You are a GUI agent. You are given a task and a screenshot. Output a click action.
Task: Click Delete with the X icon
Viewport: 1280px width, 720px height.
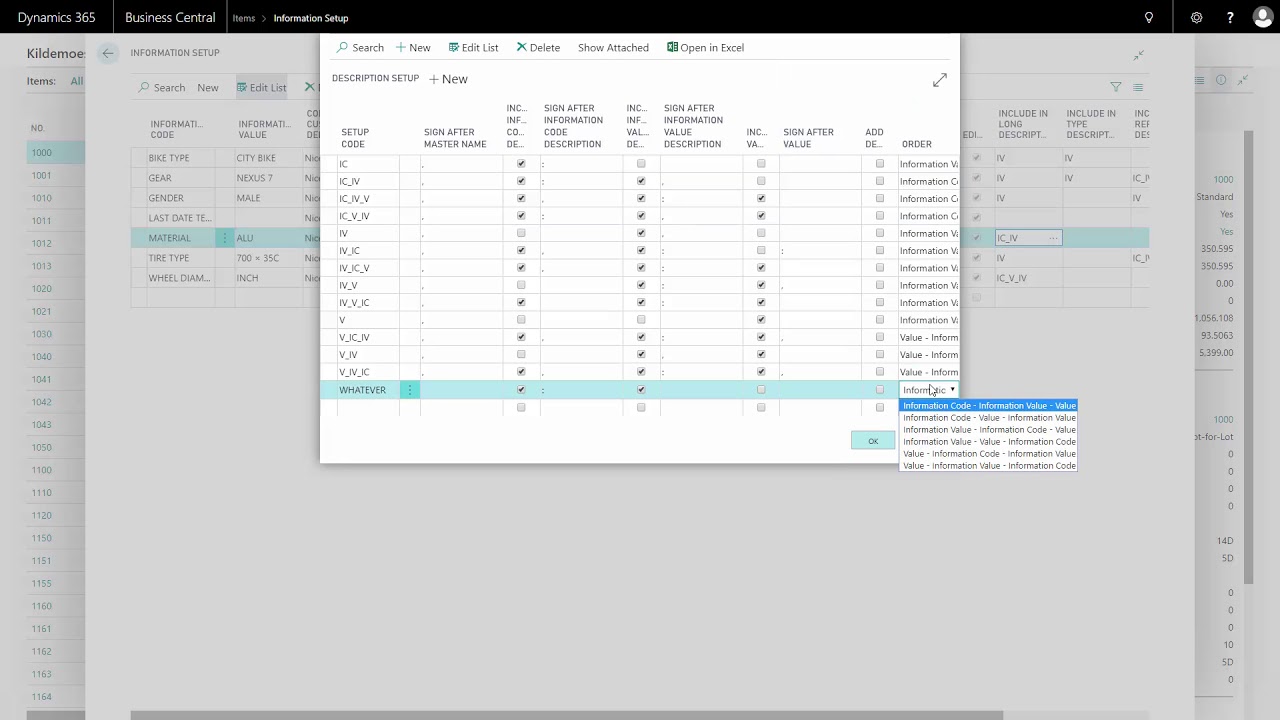pos(538,47)
